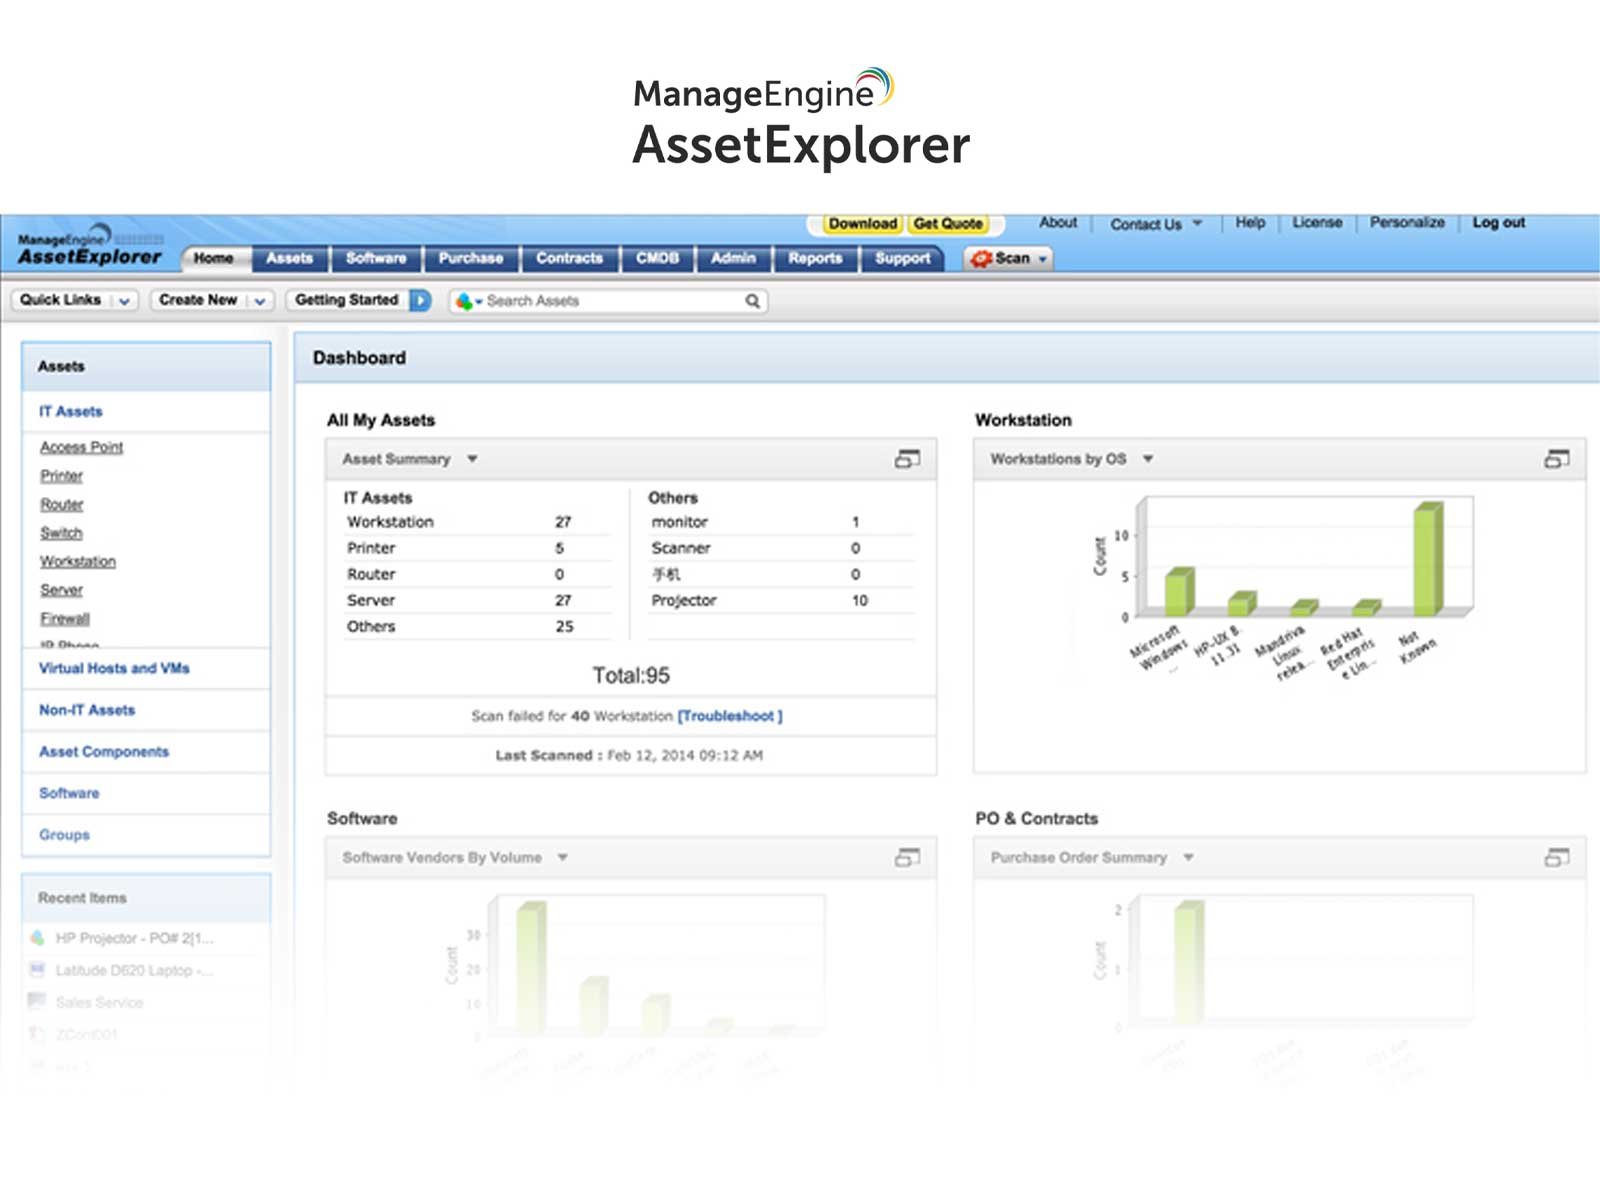Select Router in the sidebar list
The image size is (1600, 1178).
[61, 505]
